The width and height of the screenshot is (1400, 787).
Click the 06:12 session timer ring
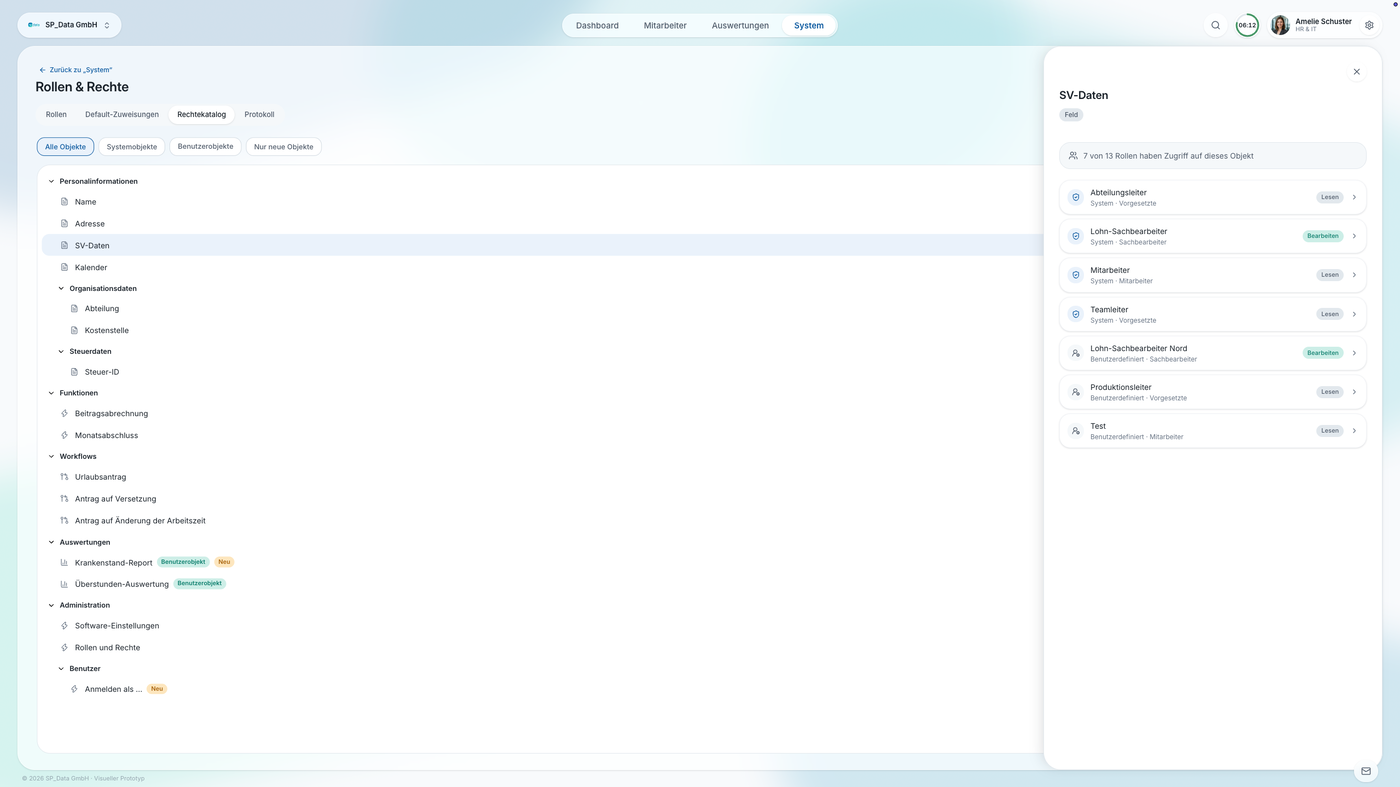pyautogui.click(x=1247, y=25)
